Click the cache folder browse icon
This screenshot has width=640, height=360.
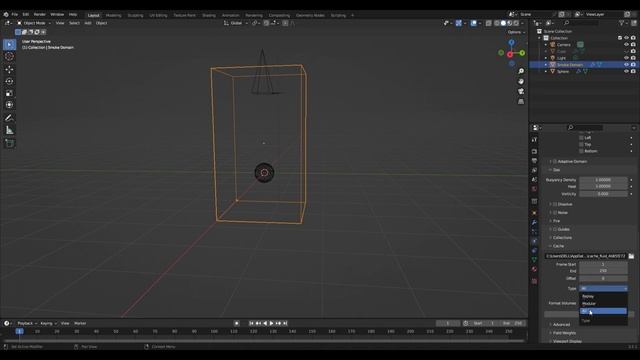(631, 256)
